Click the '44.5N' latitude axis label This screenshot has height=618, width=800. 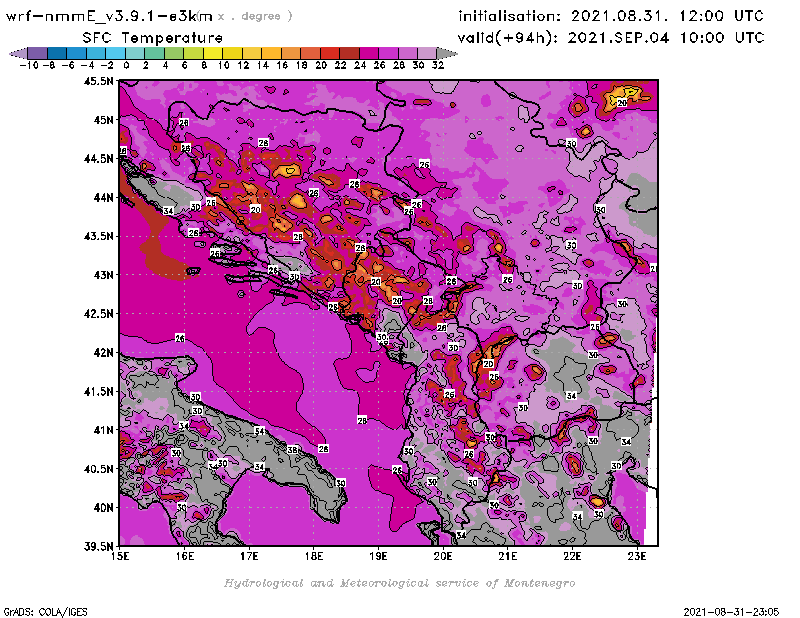[98, 158]
